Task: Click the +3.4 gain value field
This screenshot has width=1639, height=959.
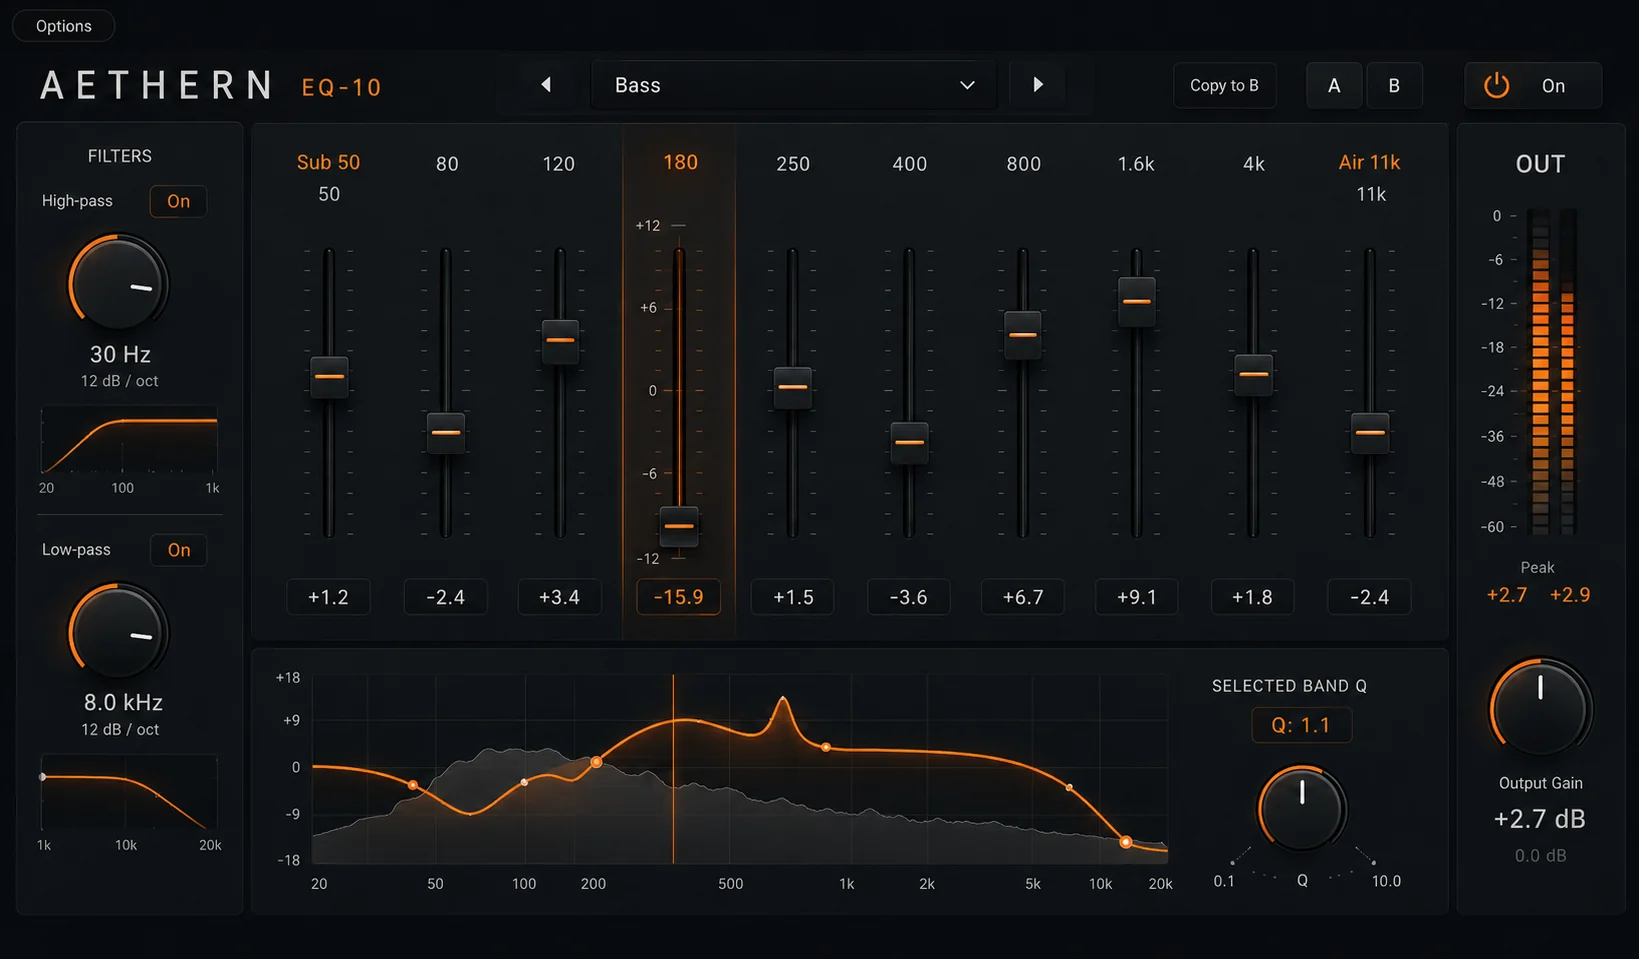Action: tap(559, 597)
